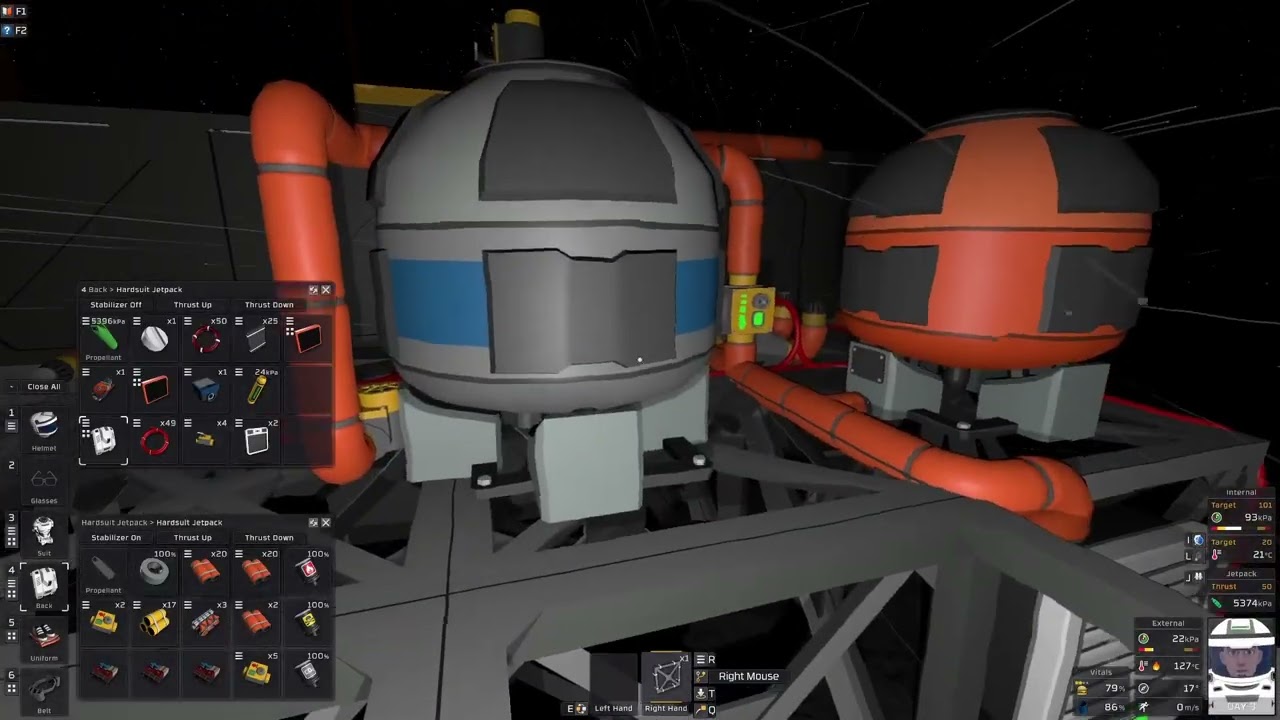The width and height of the screenshot is (1280, 720).
Task: Click the Right Mouse action label
Action: (x=748, y=677)
